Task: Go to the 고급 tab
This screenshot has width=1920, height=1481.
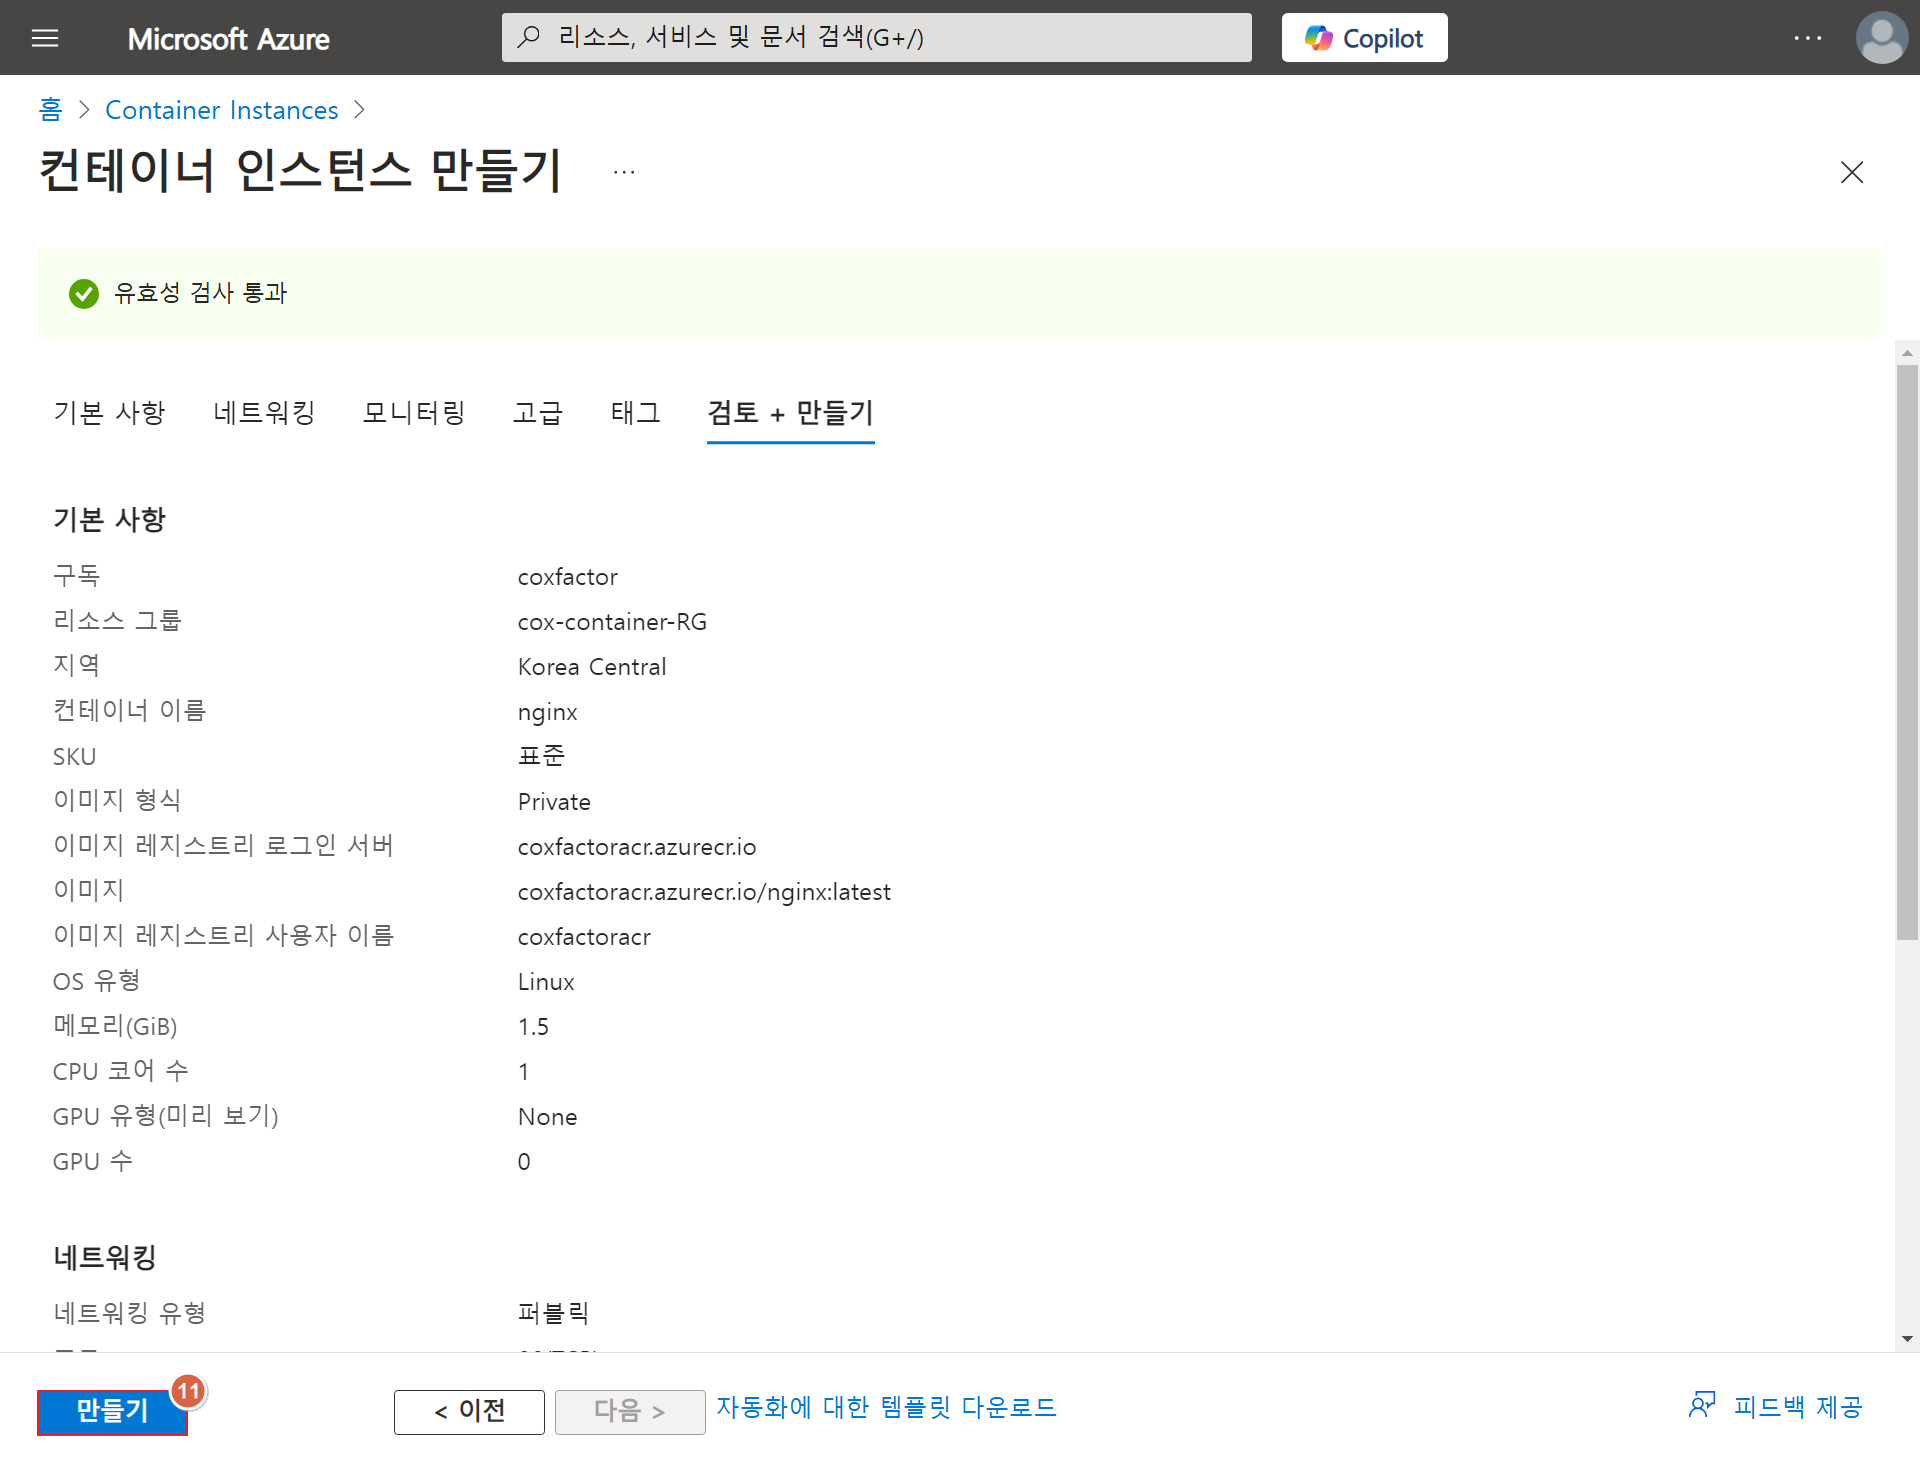Action: [x=538, y=413]
